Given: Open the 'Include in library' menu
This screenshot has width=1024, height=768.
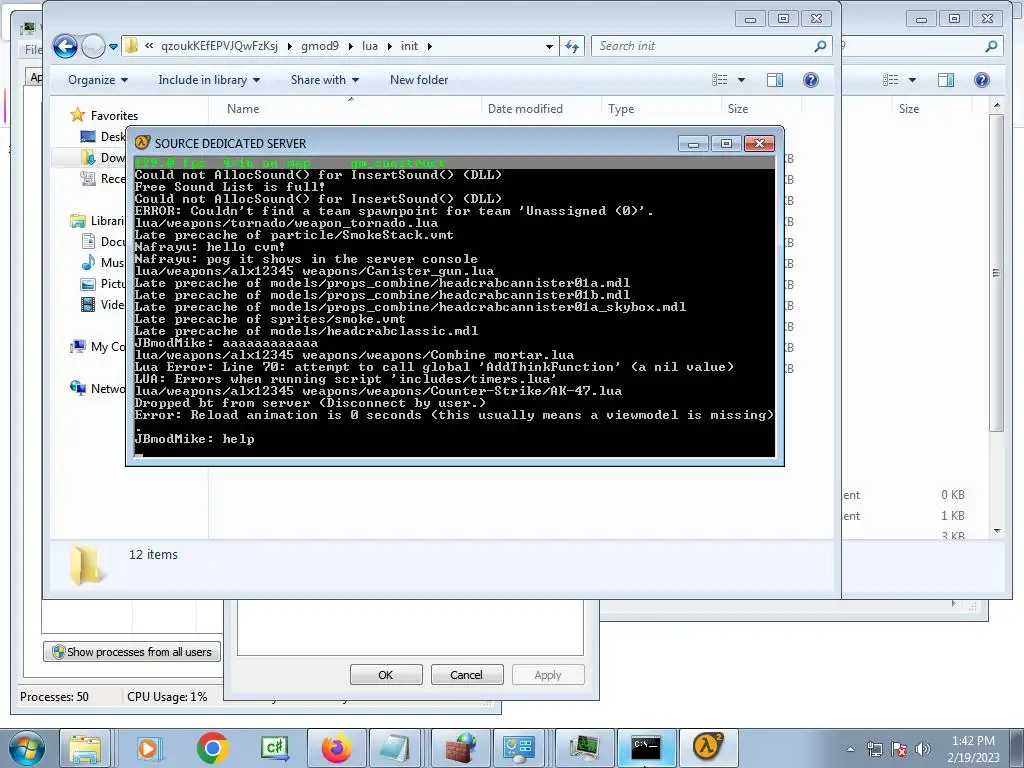Looking at the screenshot, I should [x=209, y=80].
